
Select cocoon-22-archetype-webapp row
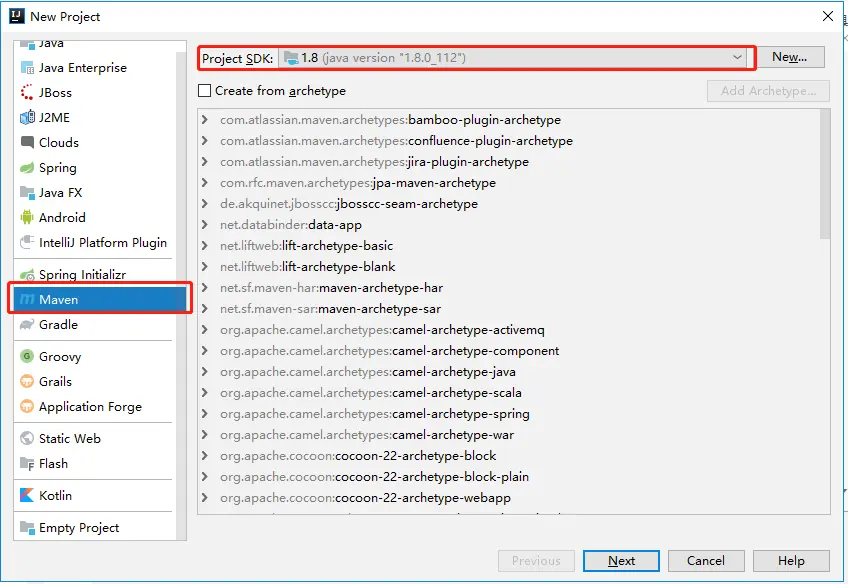pos(509,497)
